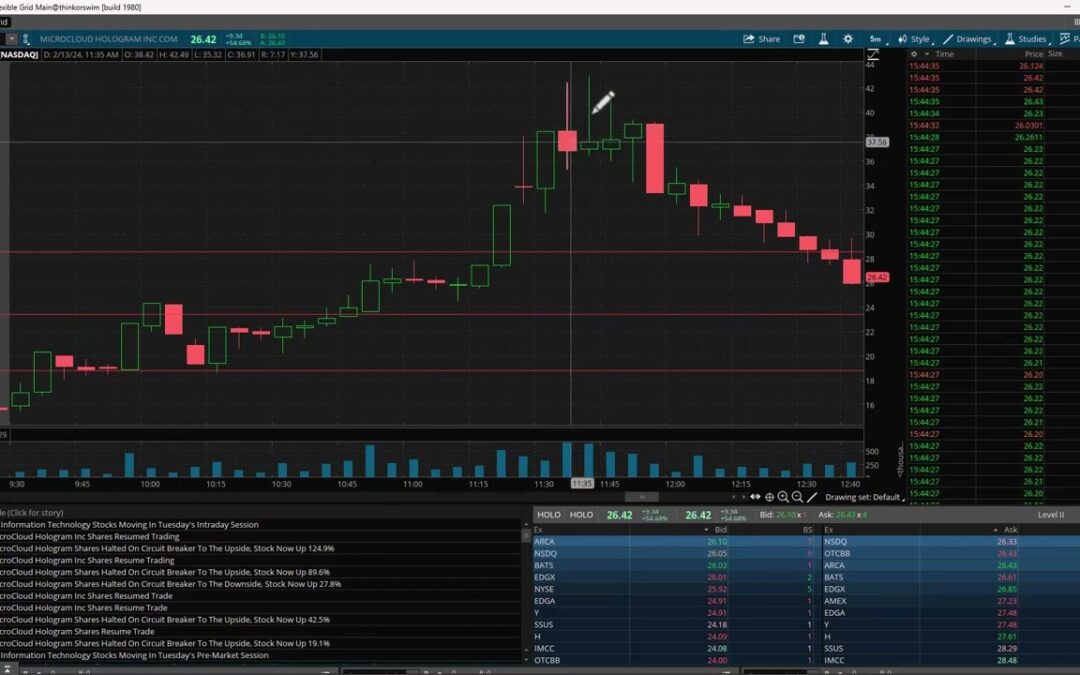Viewport: 1080px width, 675px height.
Task: Sort Time & Sales by Price column
Action: tap(1033, 54)
